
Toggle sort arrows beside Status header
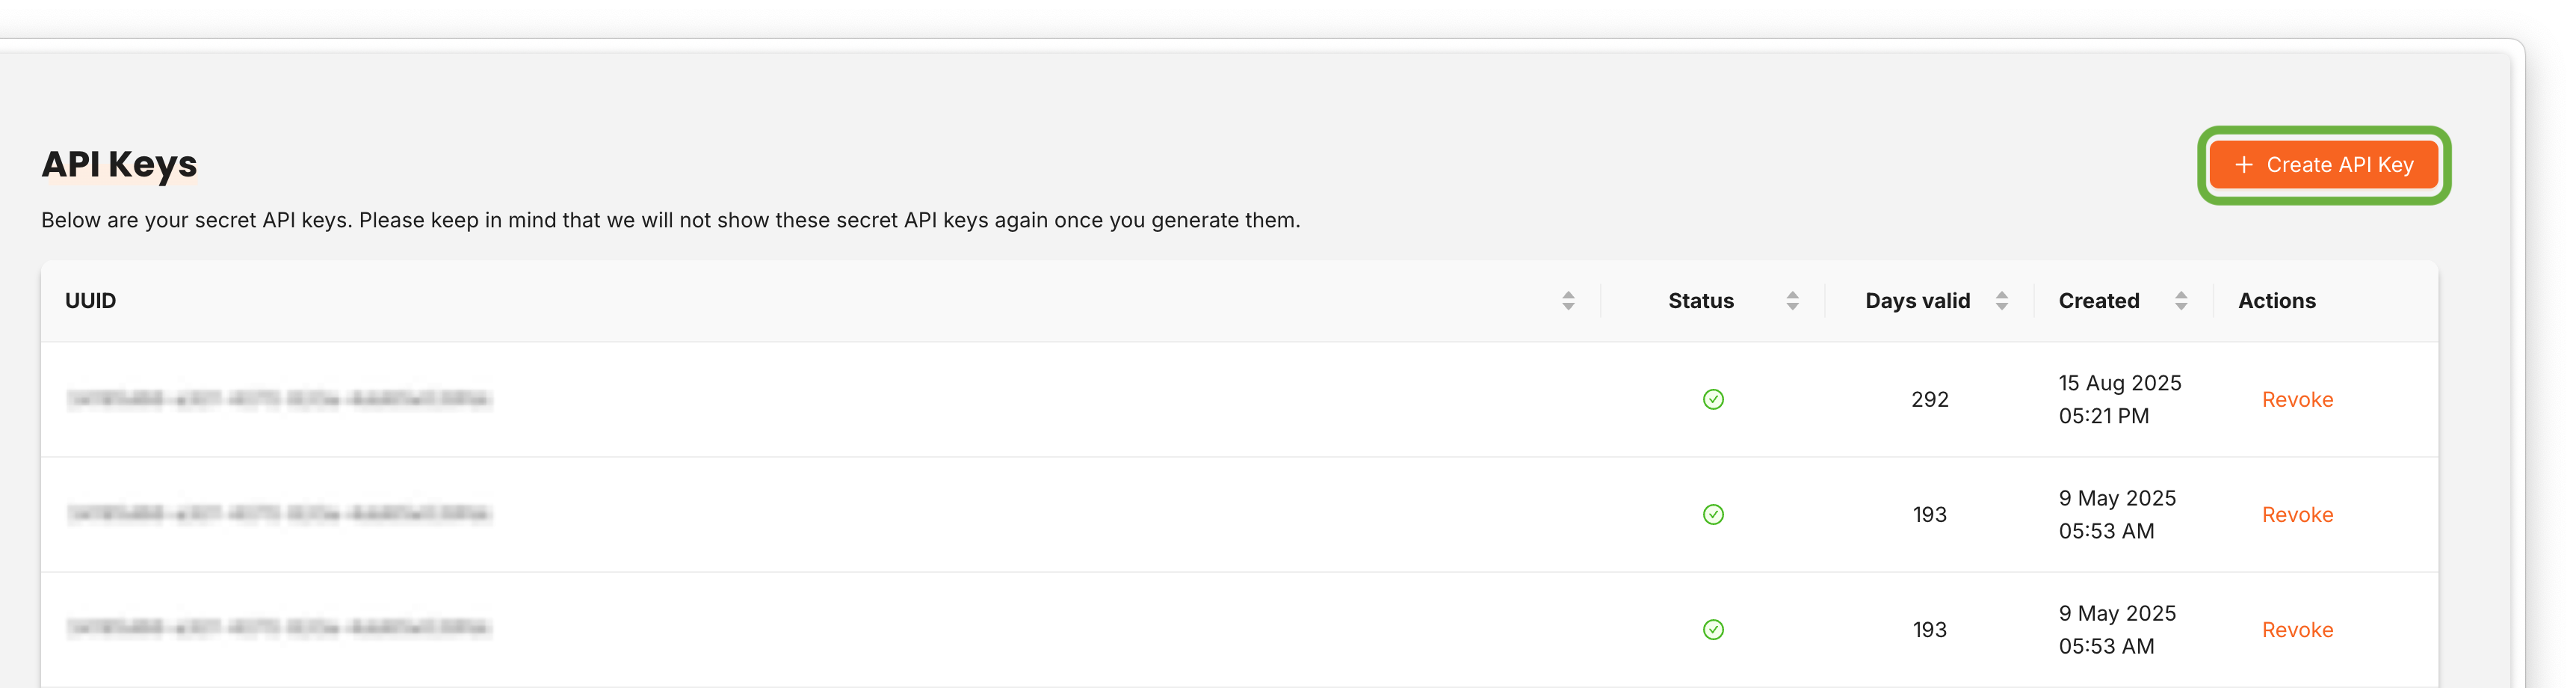tap(1792, 301)
